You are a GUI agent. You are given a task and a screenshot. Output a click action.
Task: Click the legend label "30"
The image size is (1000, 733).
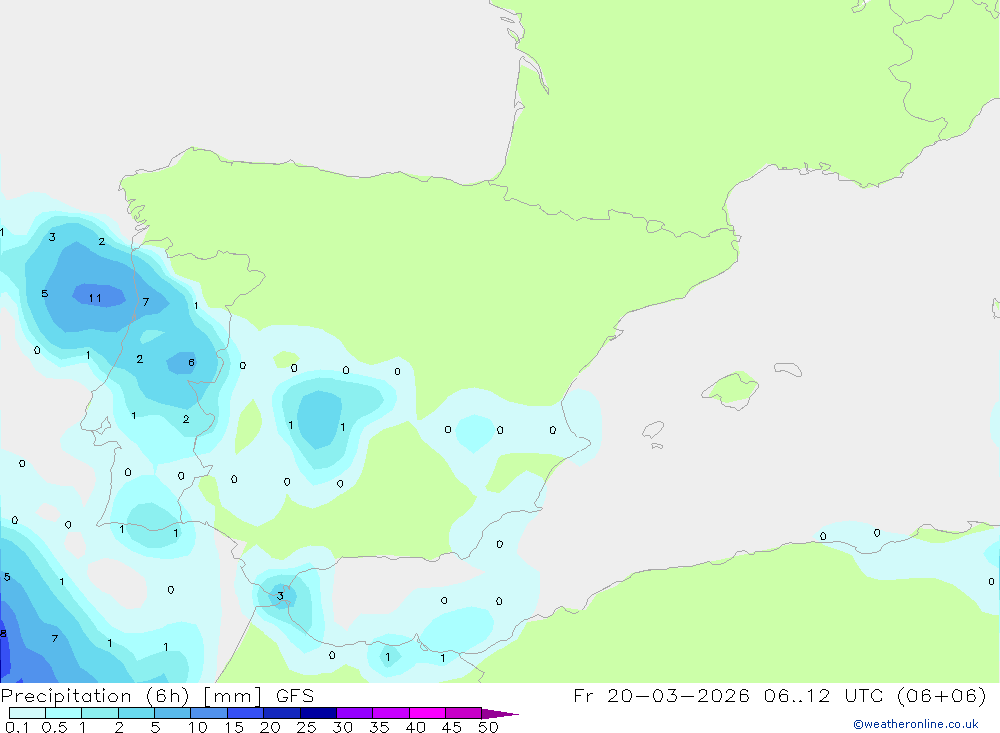(x=342, y=727)
